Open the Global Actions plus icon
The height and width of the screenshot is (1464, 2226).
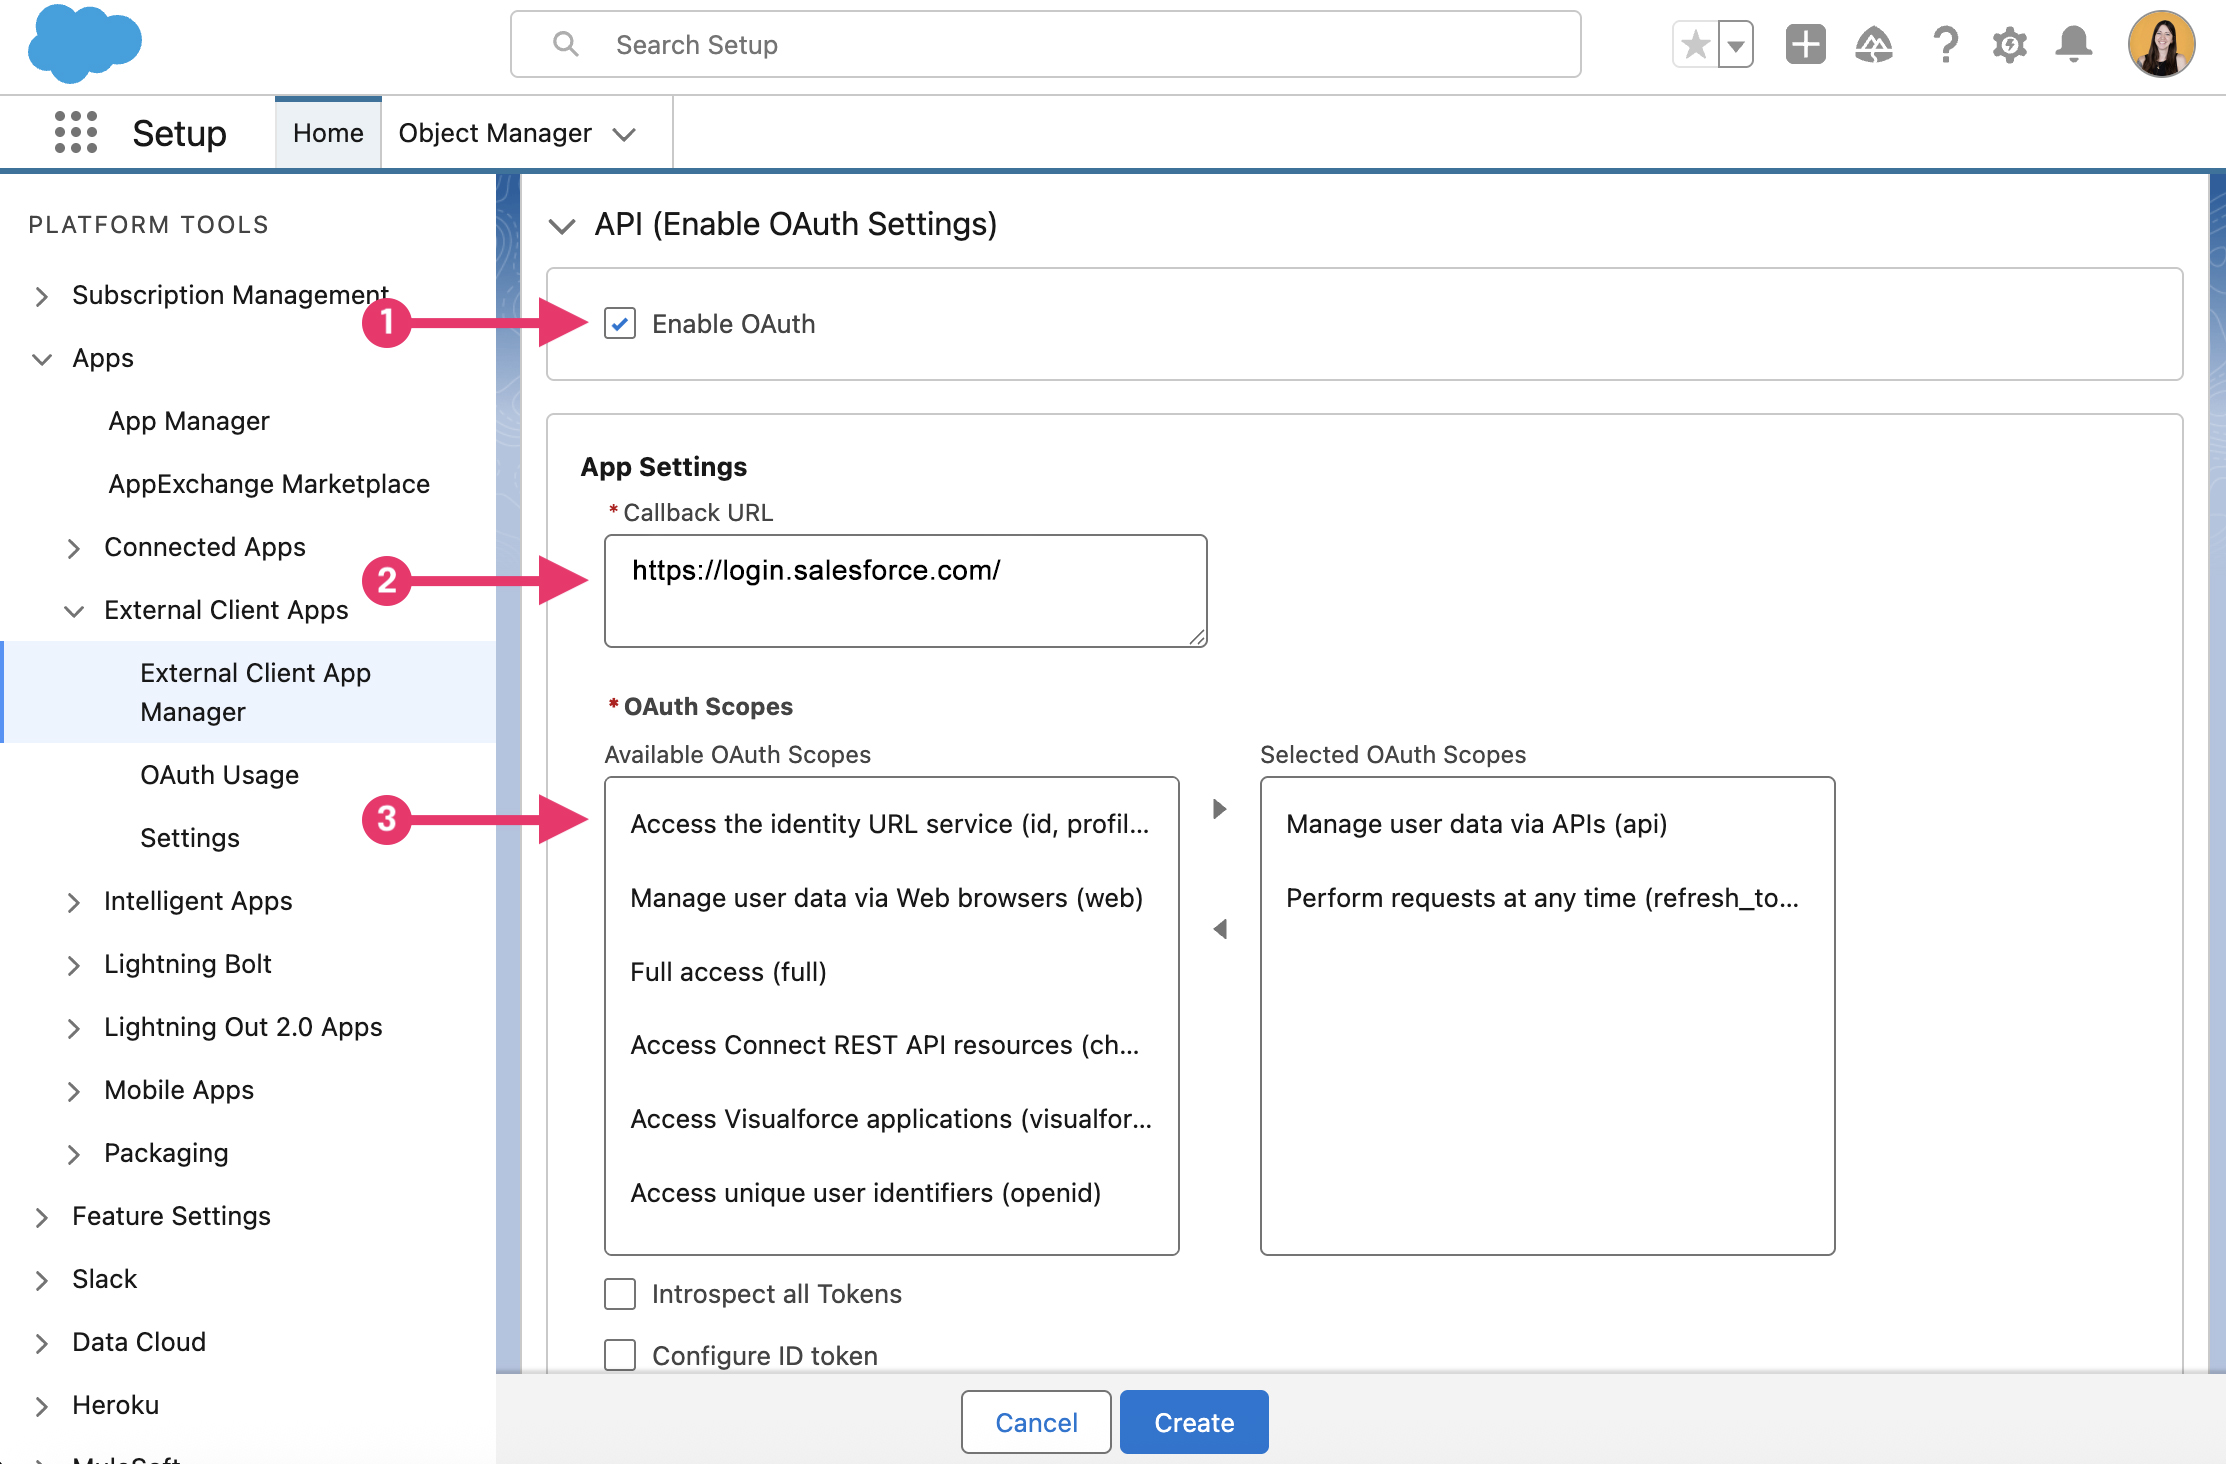pyautogui.click(x=1804, y=44)
